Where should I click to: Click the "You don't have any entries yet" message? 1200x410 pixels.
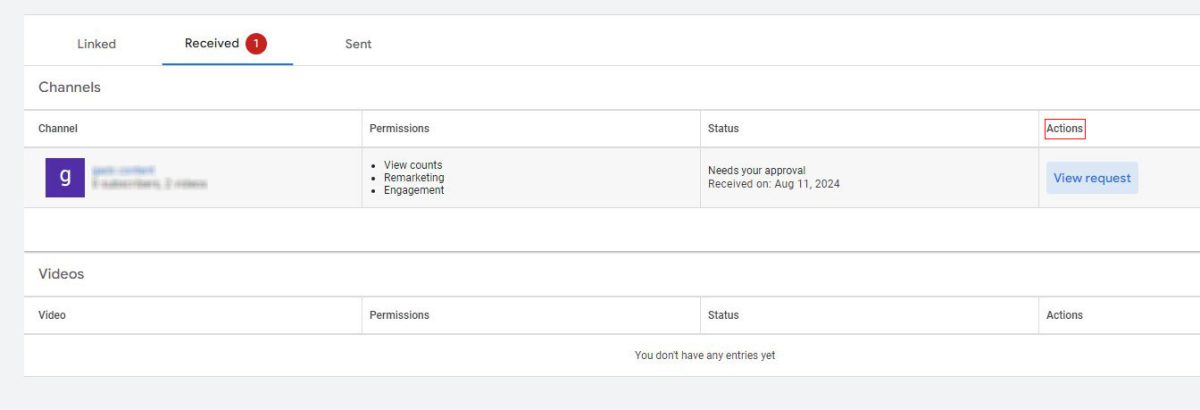704,355
